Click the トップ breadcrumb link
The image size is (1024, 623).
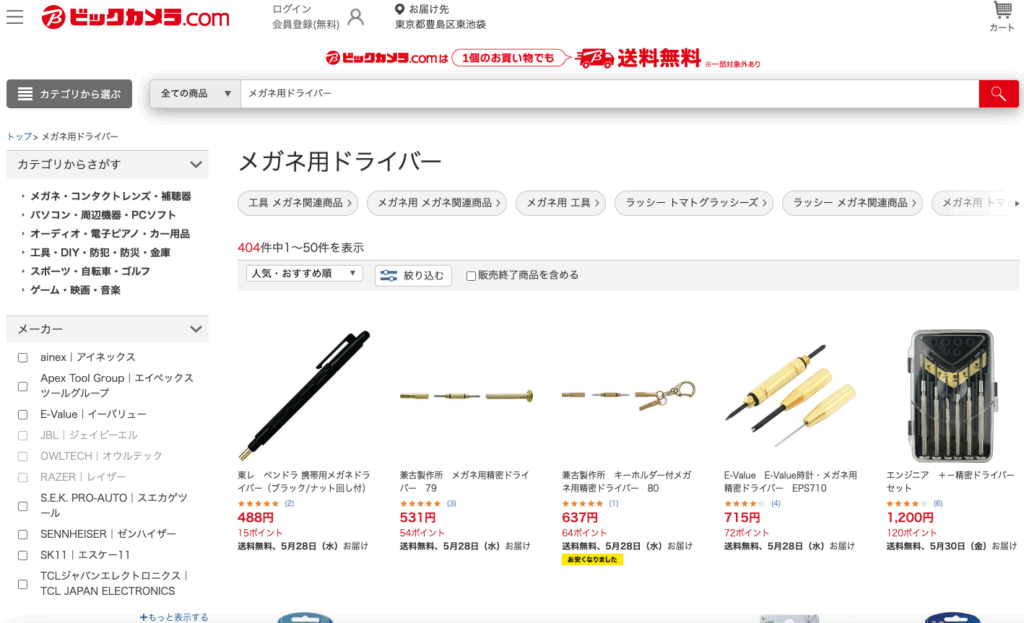[x=19, y=136]
